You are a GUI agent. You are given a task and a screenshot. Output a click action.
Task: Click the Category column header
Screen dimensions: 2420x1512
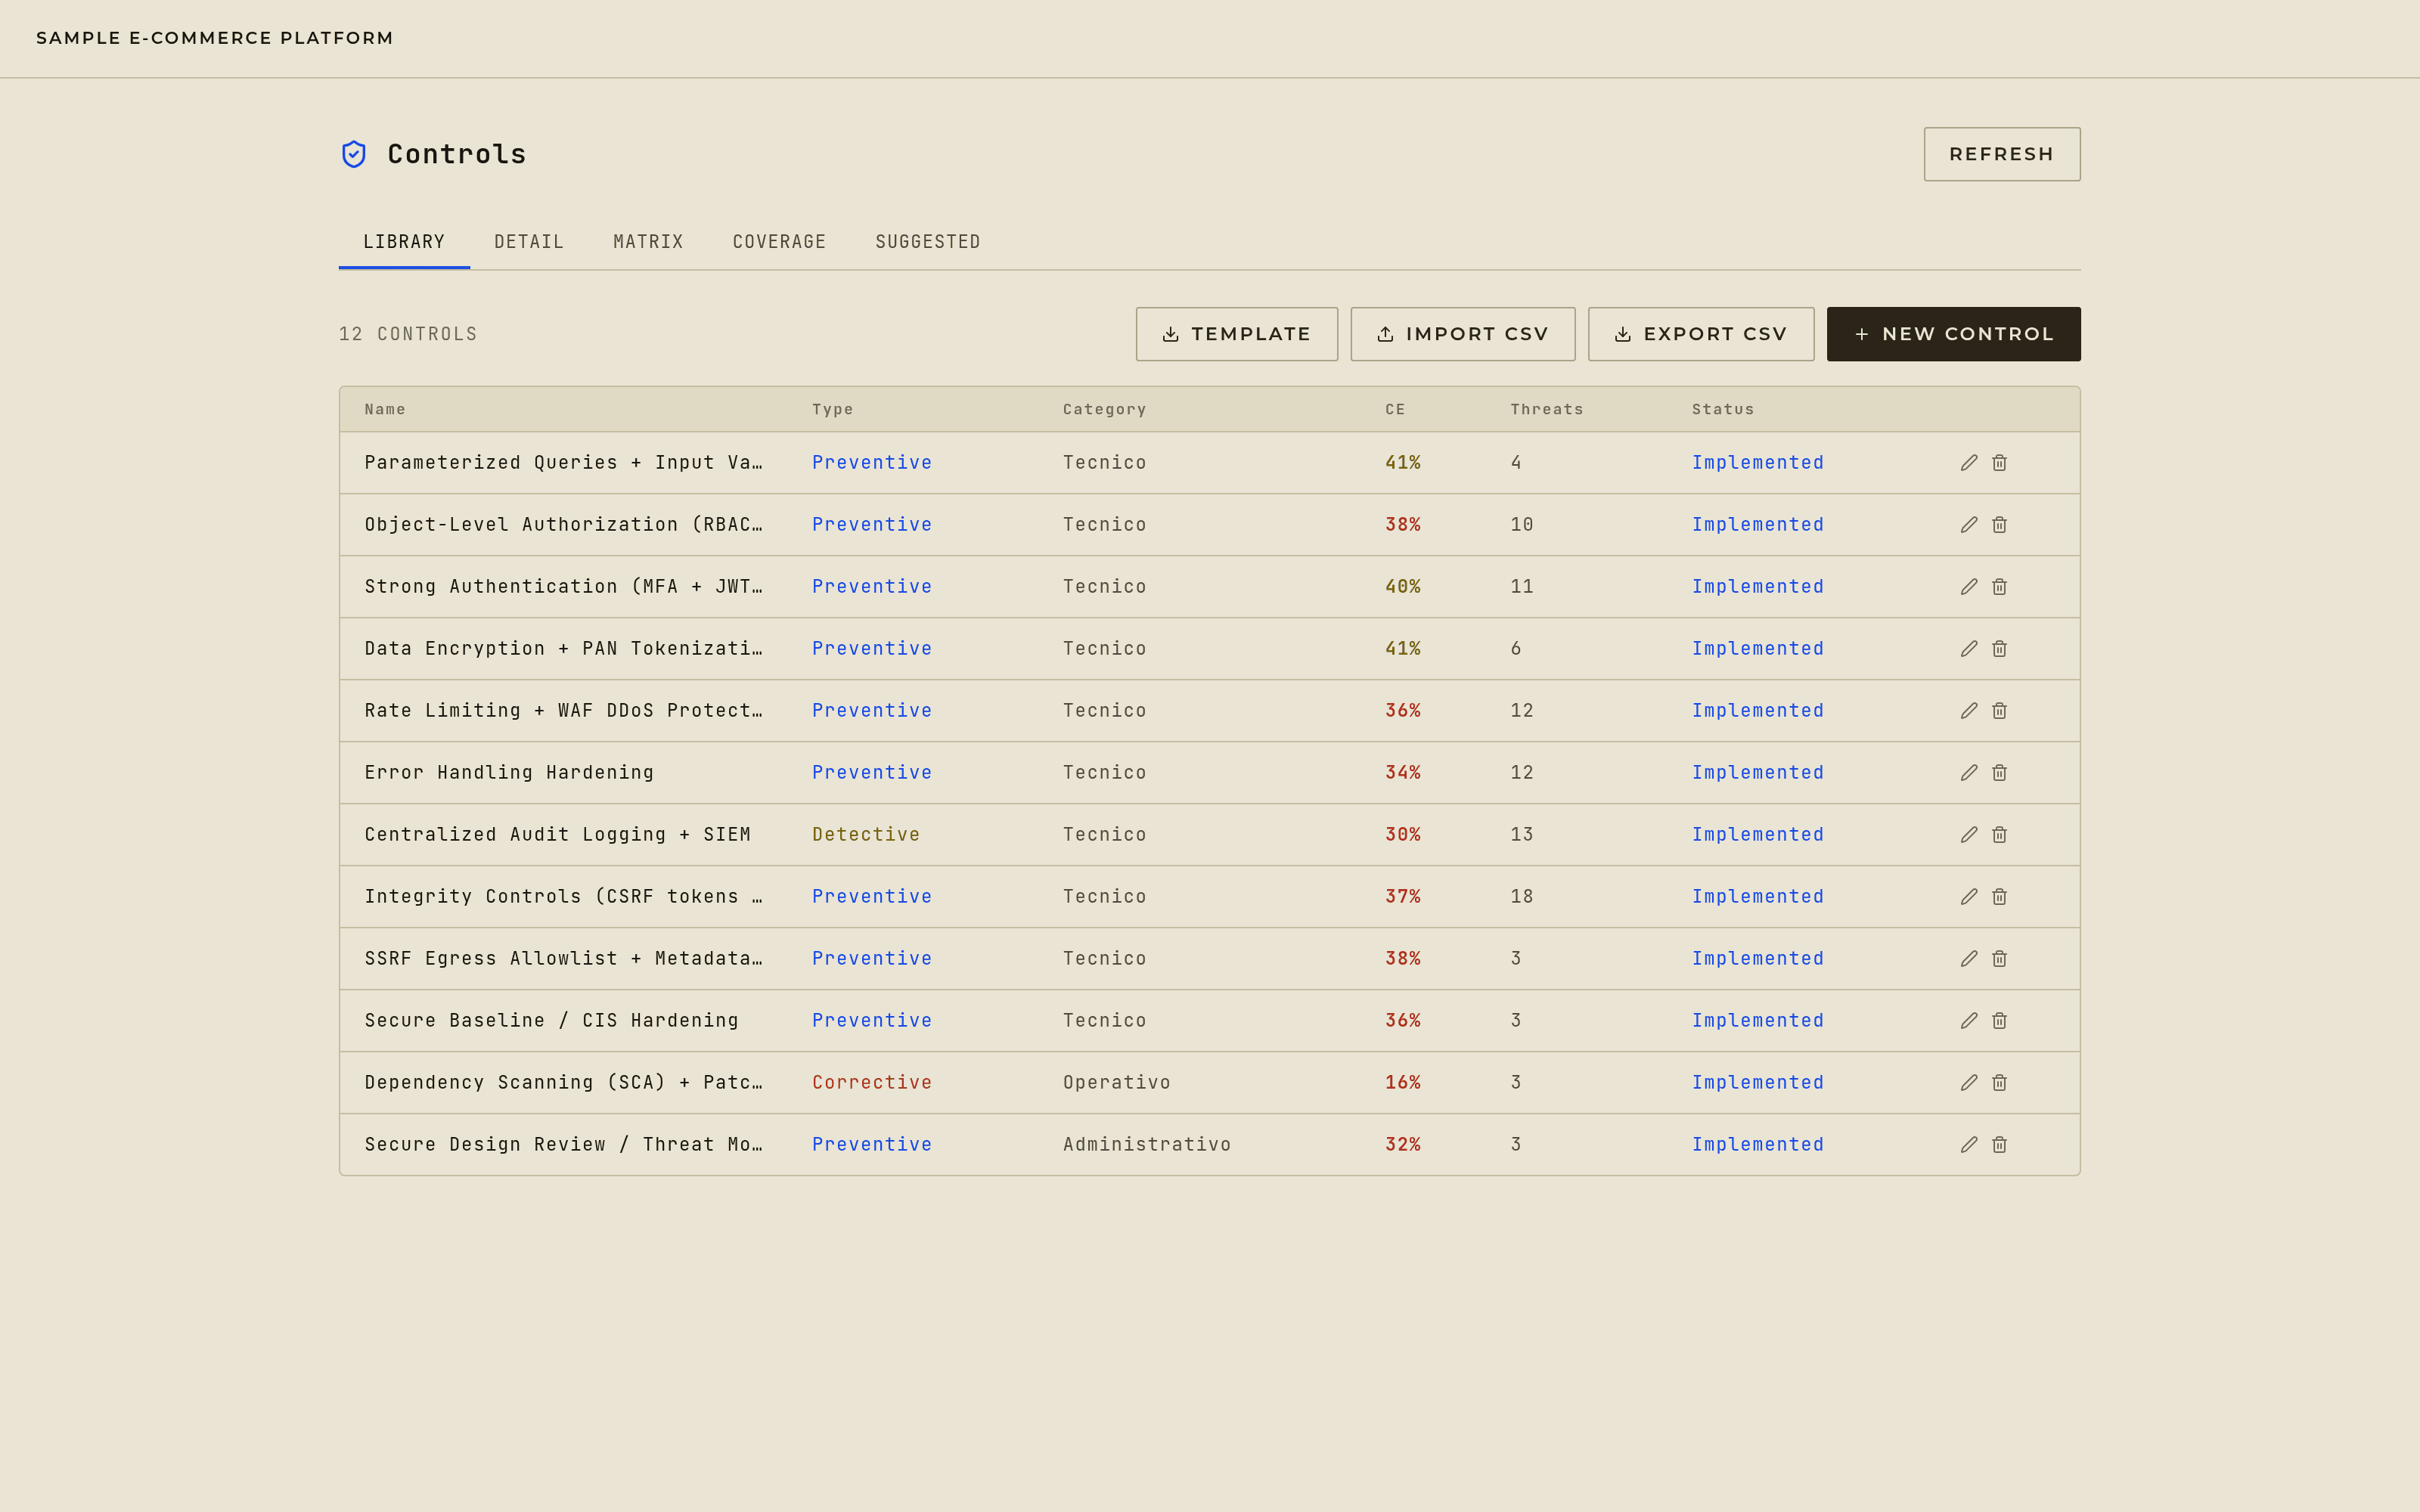click(x=1104, y=409)
